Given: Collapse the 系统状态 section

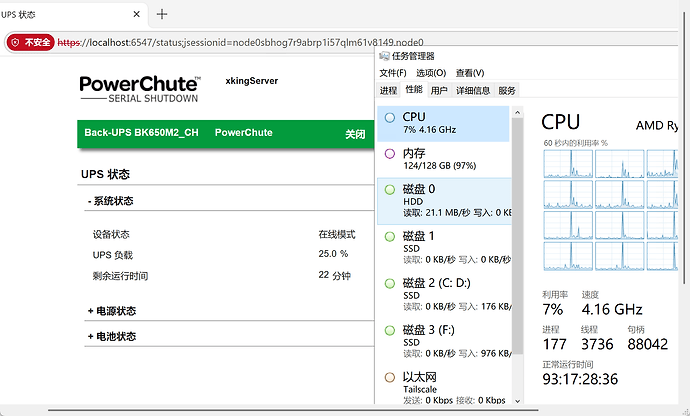Looking at the screenshot, I should pos(110,201).
